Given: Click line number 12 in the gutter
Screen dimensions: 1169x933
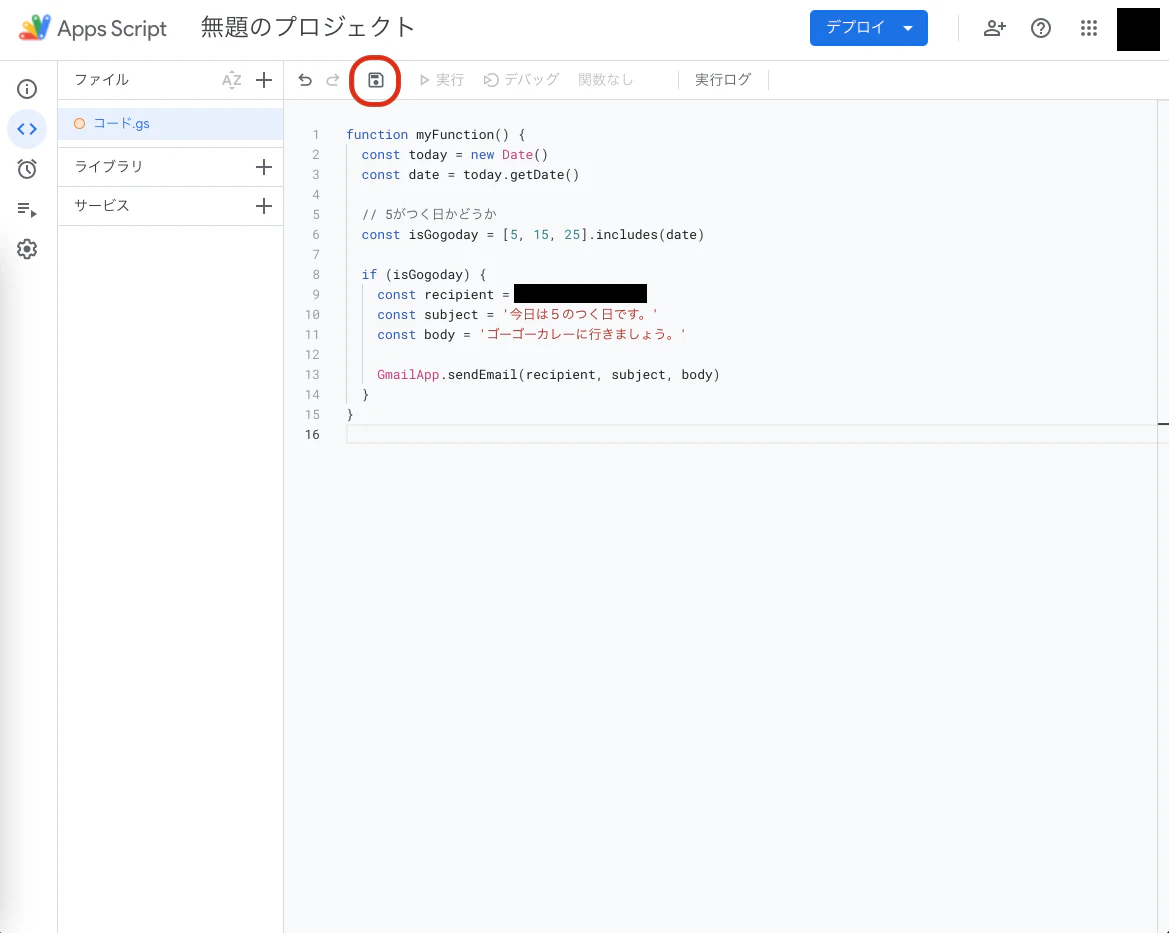Looking at the screenshot, I should coord(312,355).
